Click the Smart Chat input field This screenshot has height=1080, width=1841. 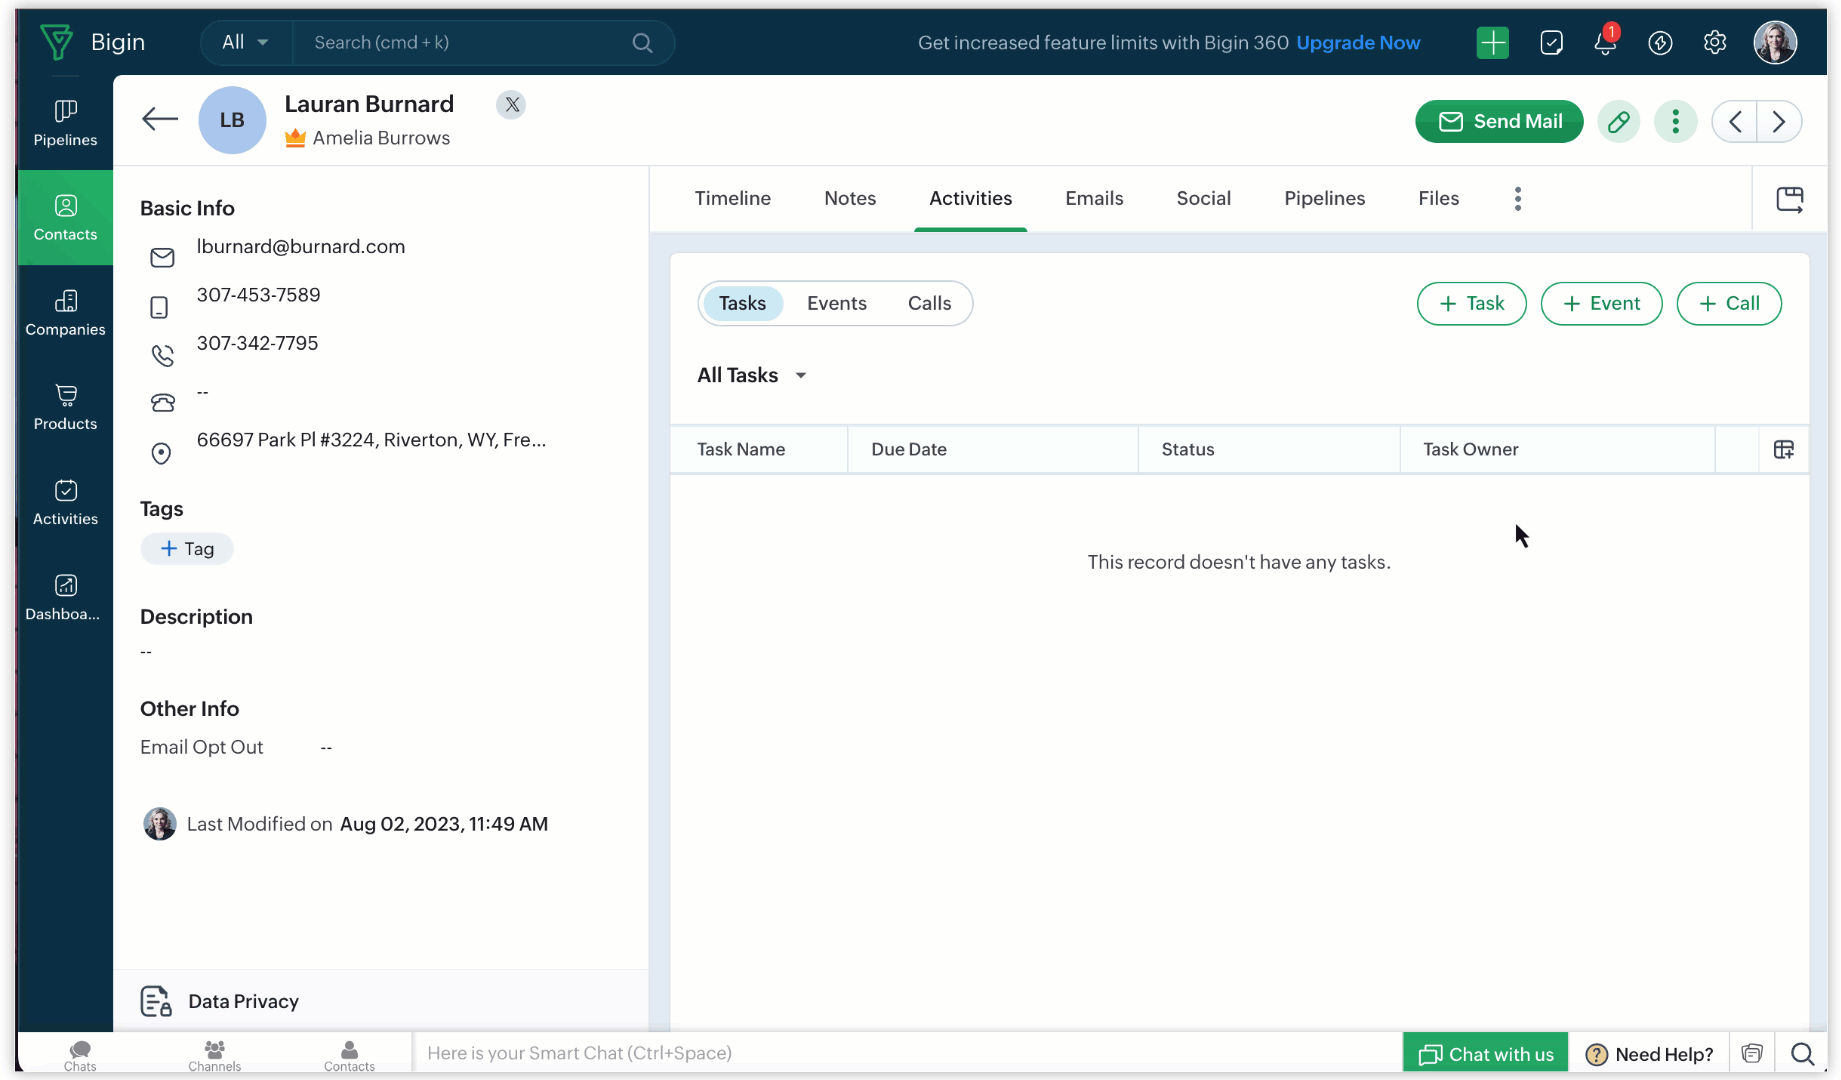906,1053
